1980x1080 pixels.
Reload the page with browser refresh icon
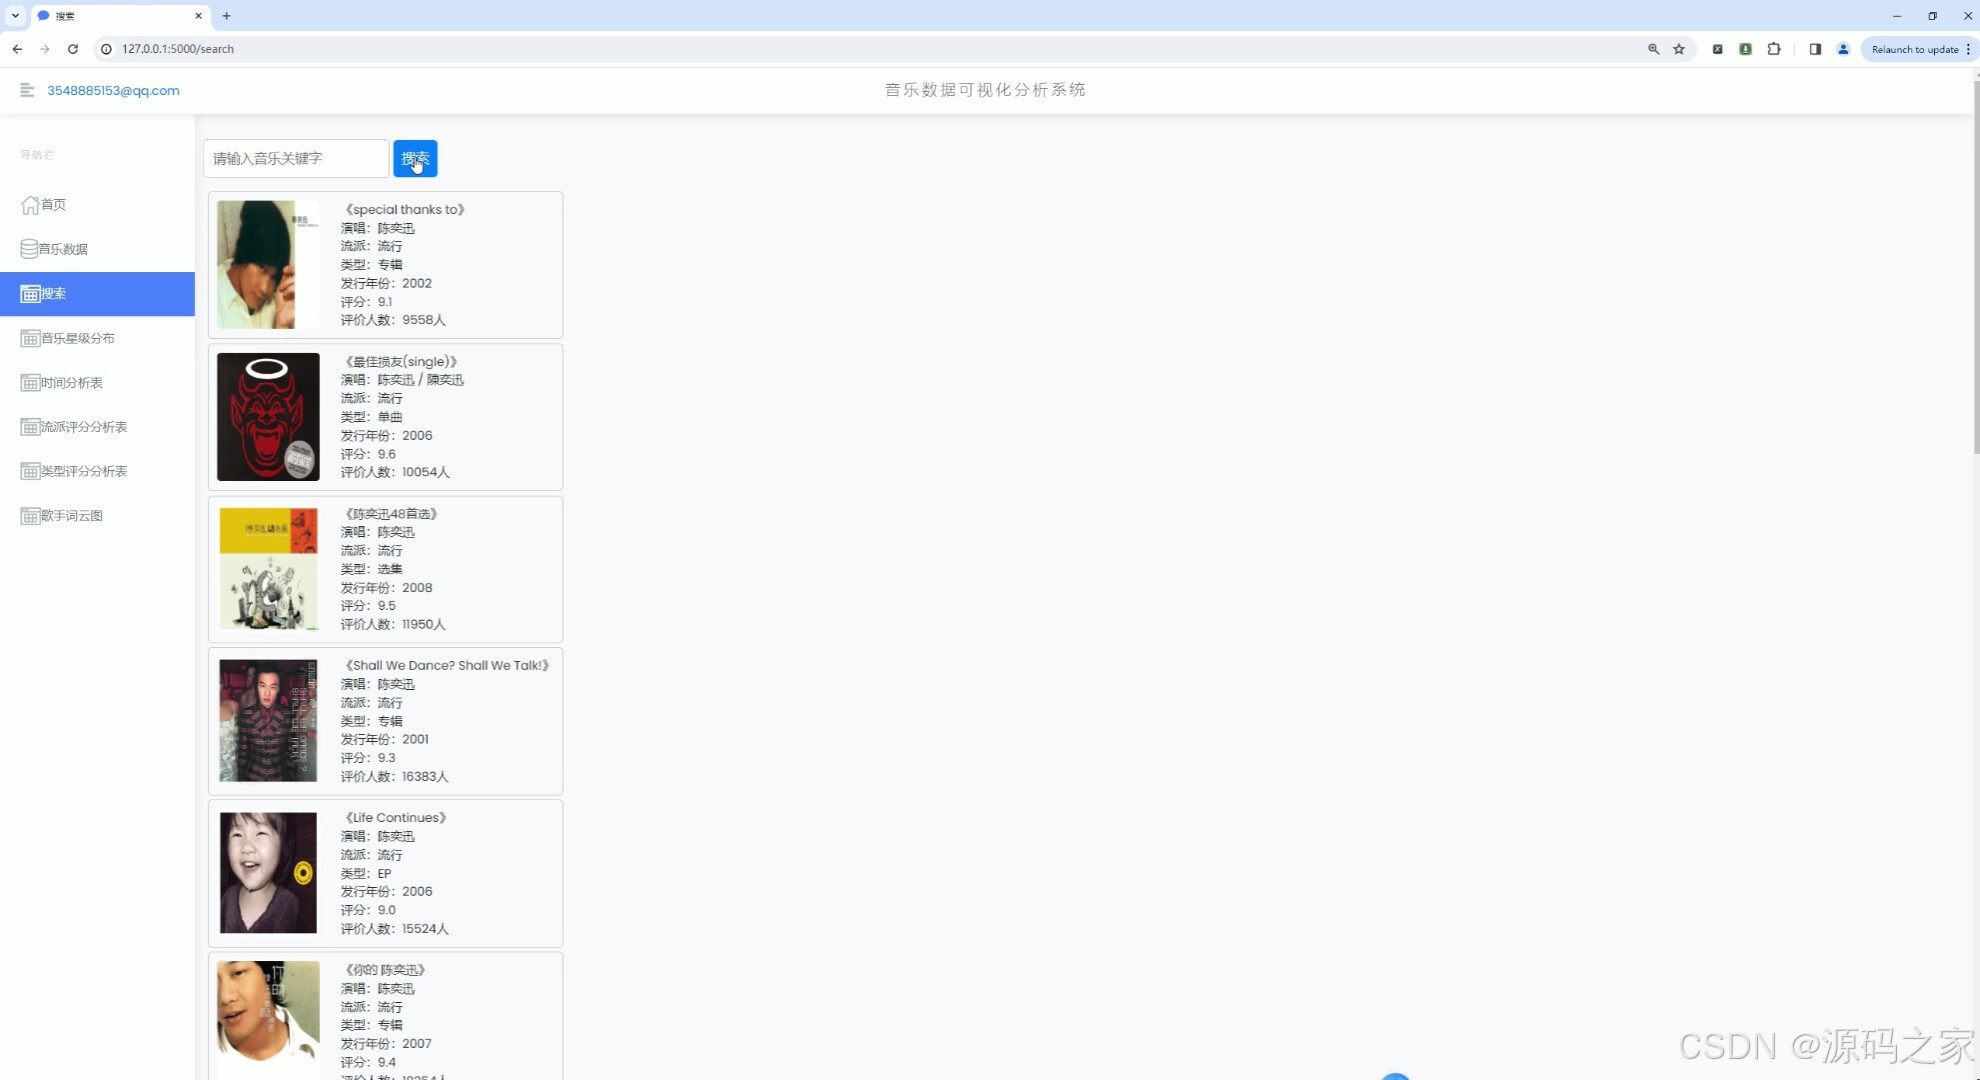[73, 49]
